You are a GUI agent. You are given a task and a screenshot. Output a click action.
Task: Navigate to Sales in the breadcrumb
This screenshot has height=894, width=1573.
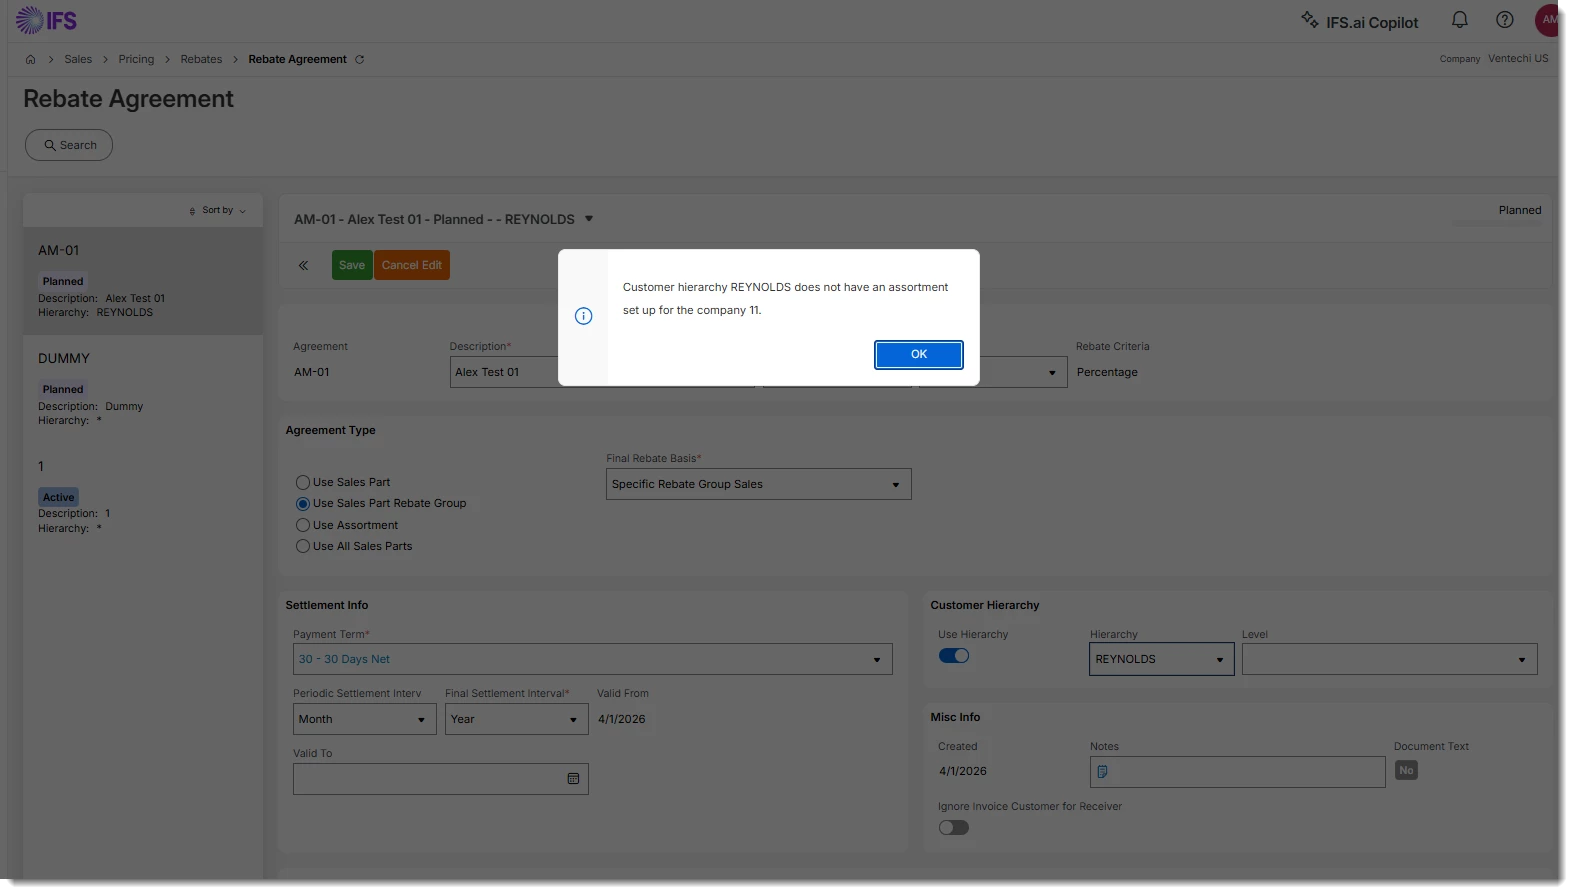[x=78, y=59]
